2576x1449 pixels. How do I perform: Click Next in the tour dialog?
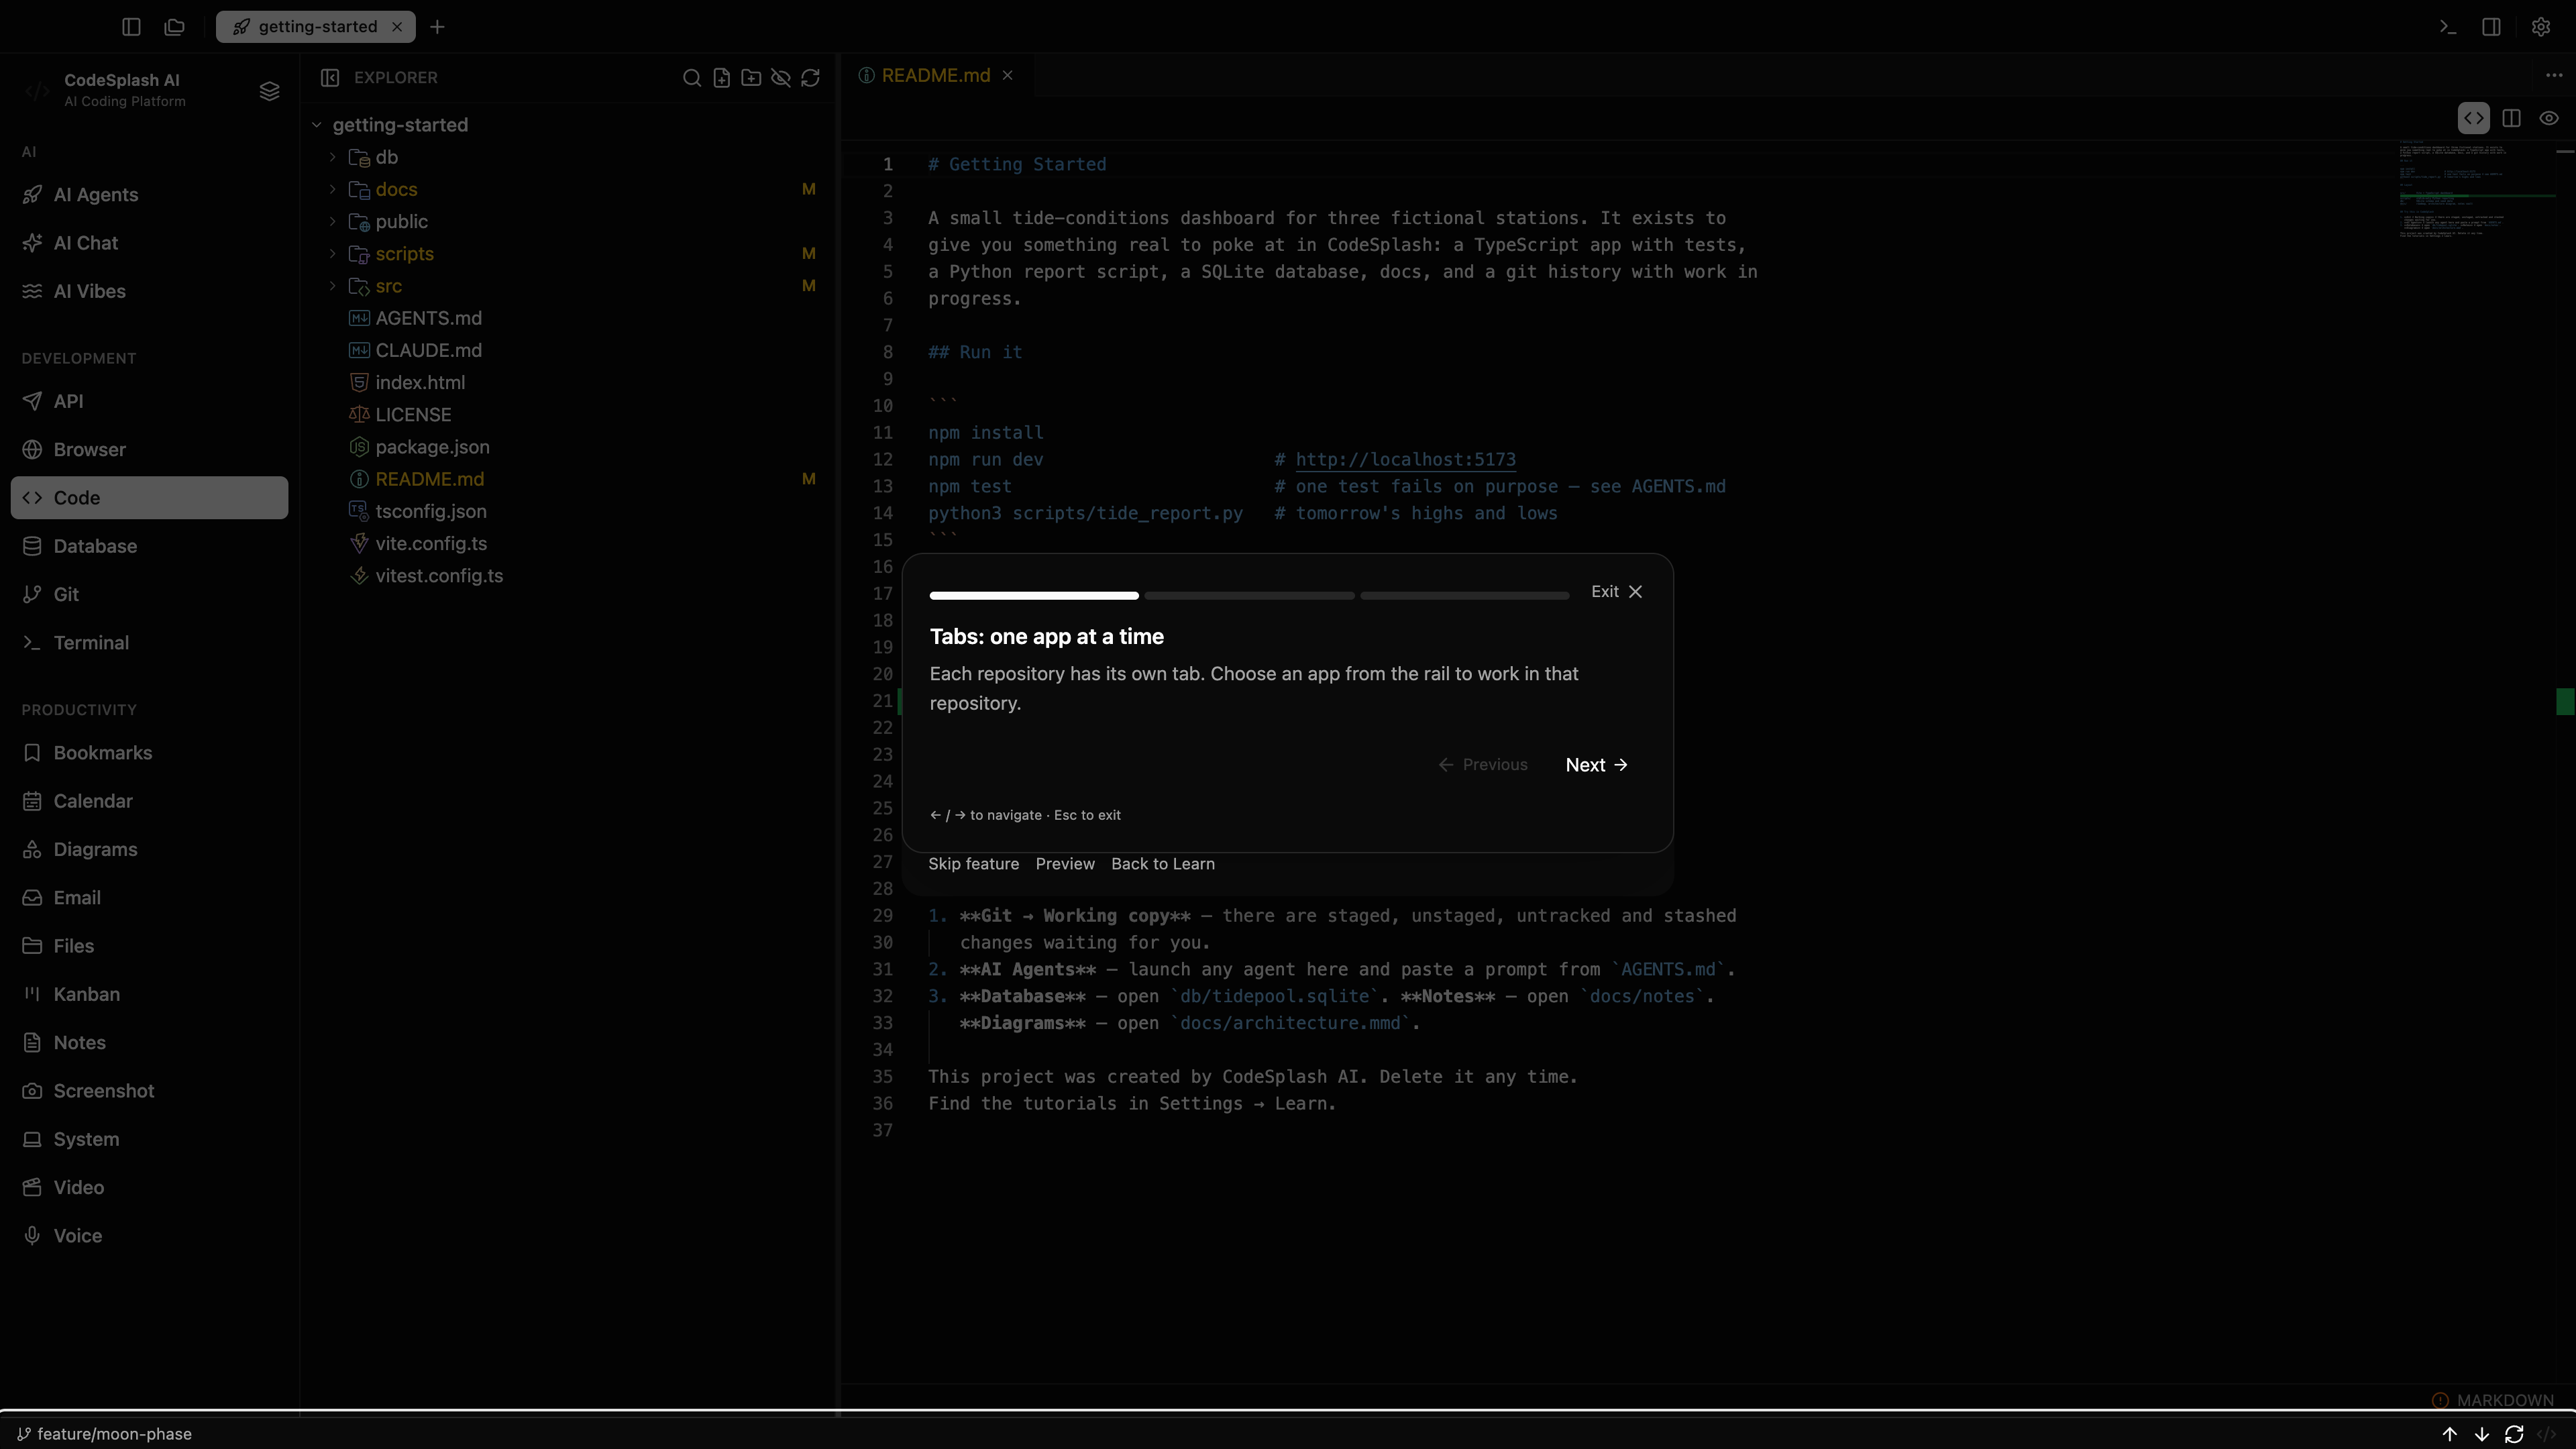[x=1597, y=765]
